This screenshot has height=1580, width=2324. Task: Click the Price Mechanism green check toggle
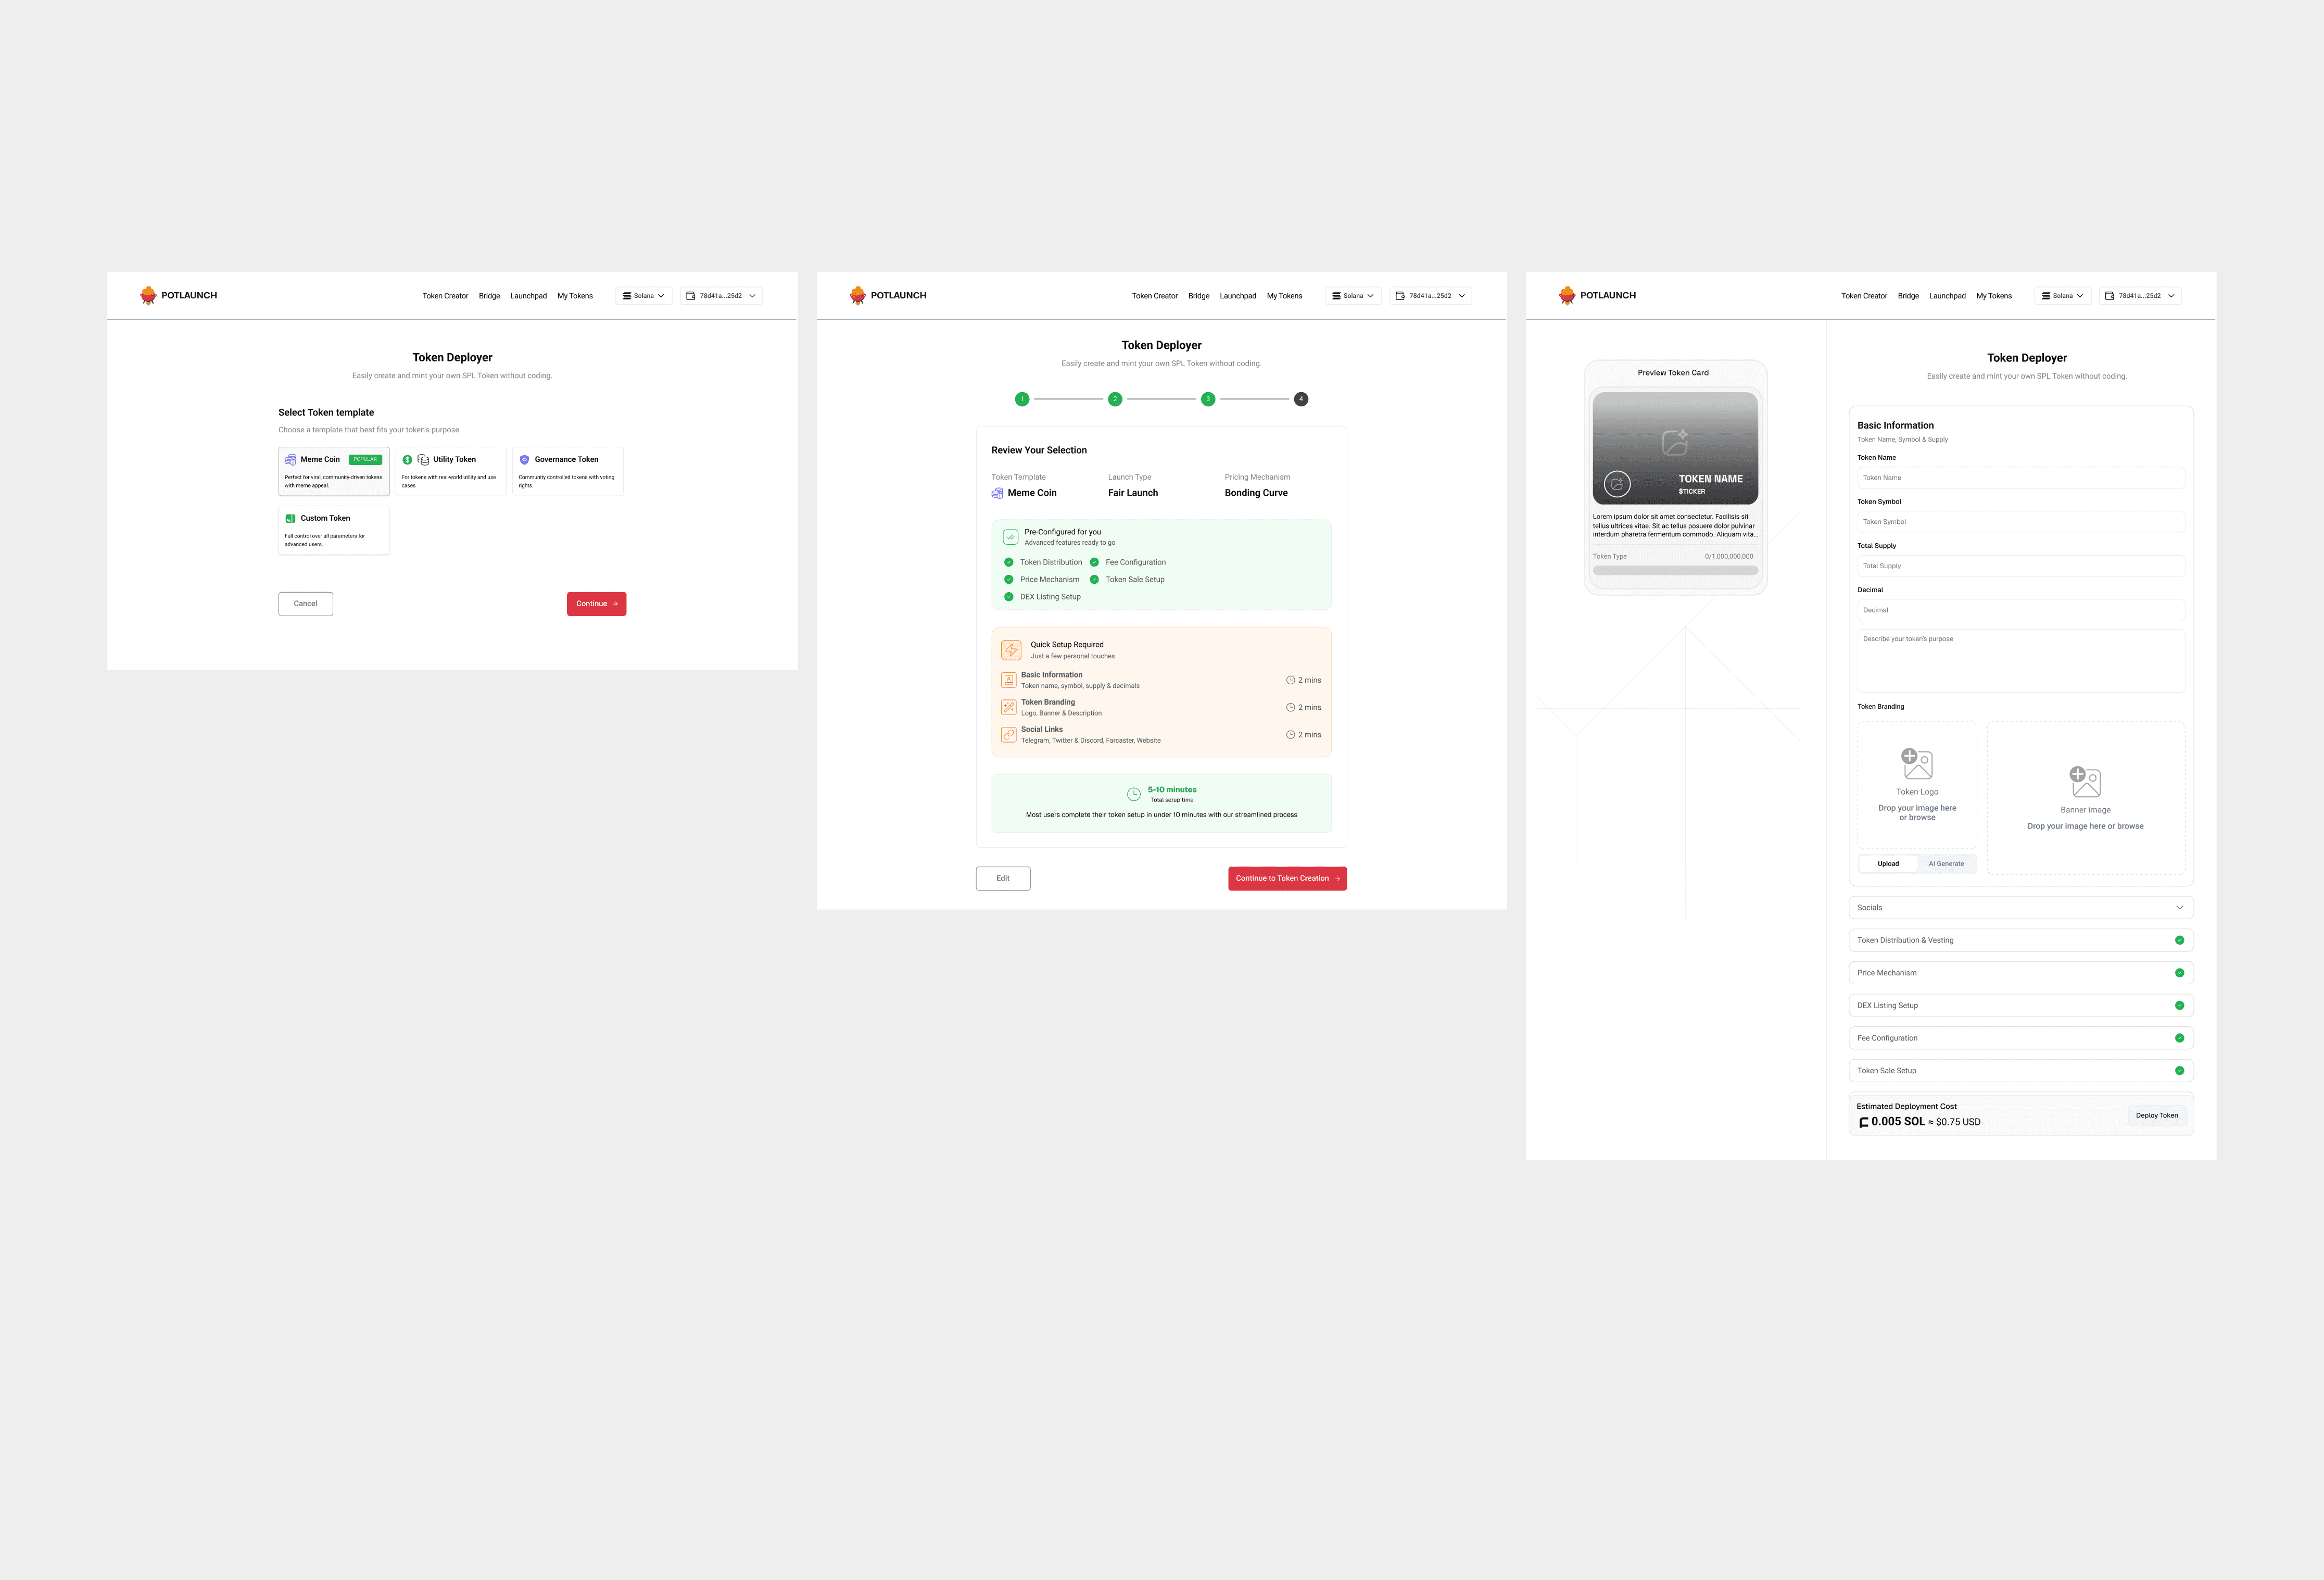coord(2180,972)
